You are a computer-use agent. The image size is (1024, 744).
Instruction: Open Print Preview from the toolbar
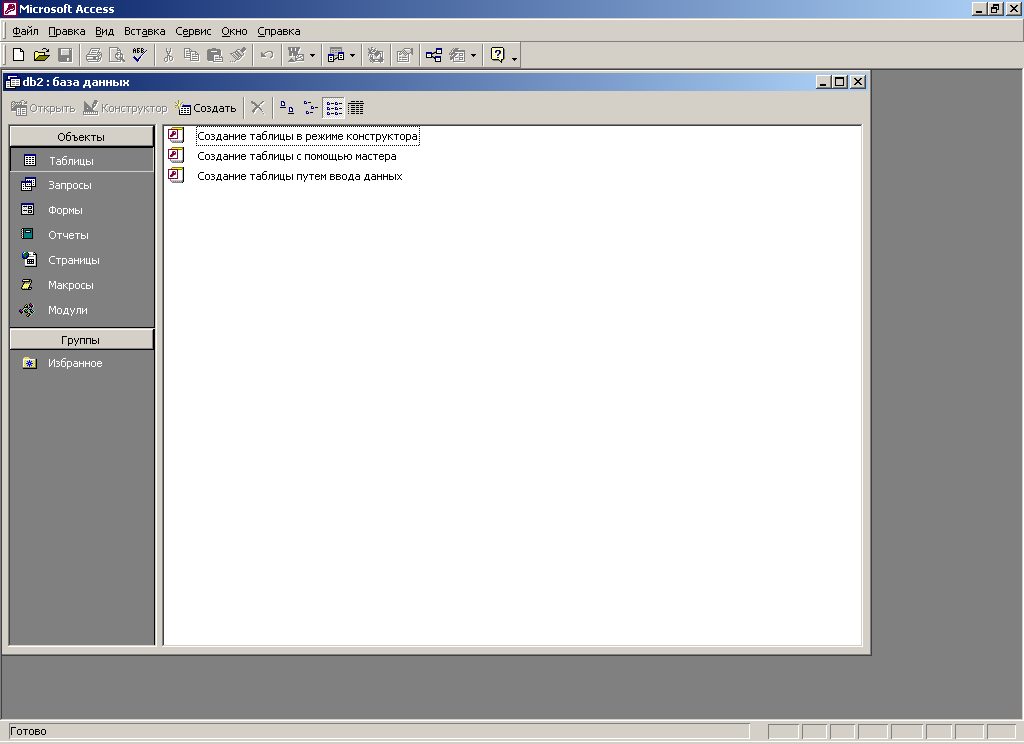pyautogui.click(x=117, y=56)
